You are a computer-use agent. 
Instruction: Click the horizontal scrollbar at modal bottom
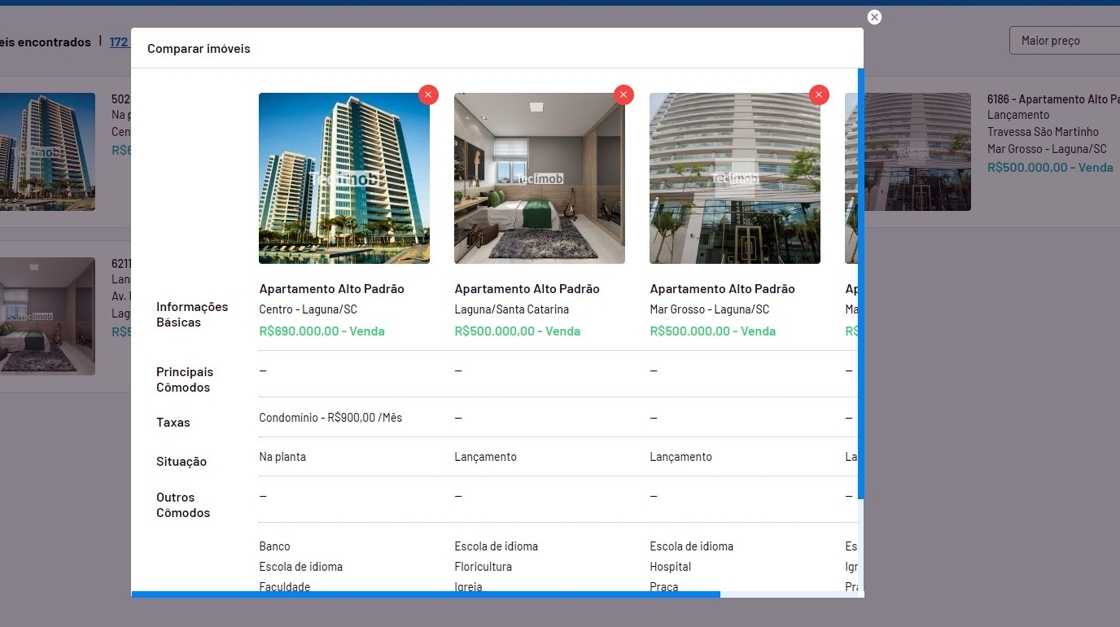point(425,594)
